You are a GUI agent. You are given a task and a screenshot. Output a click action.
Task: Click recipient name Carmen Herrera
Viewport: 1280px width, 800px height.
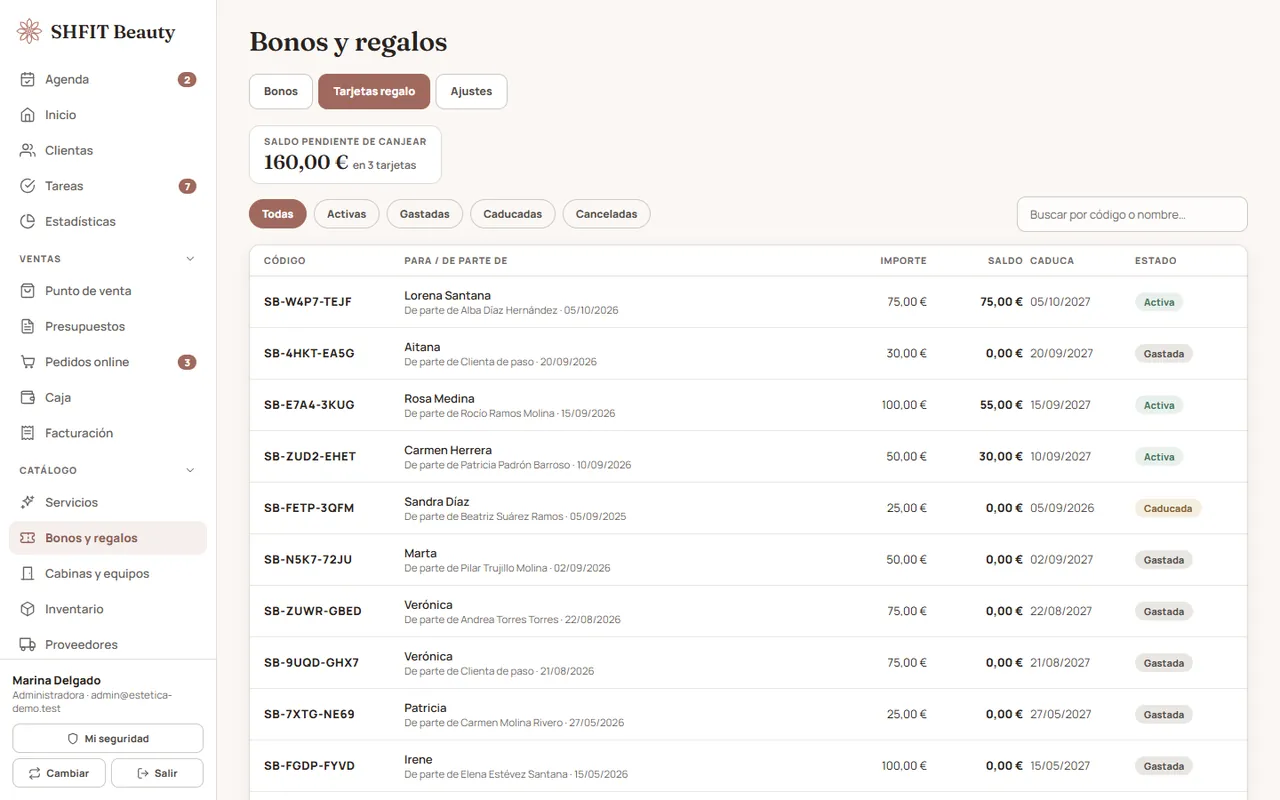click(x=448, y=450)
